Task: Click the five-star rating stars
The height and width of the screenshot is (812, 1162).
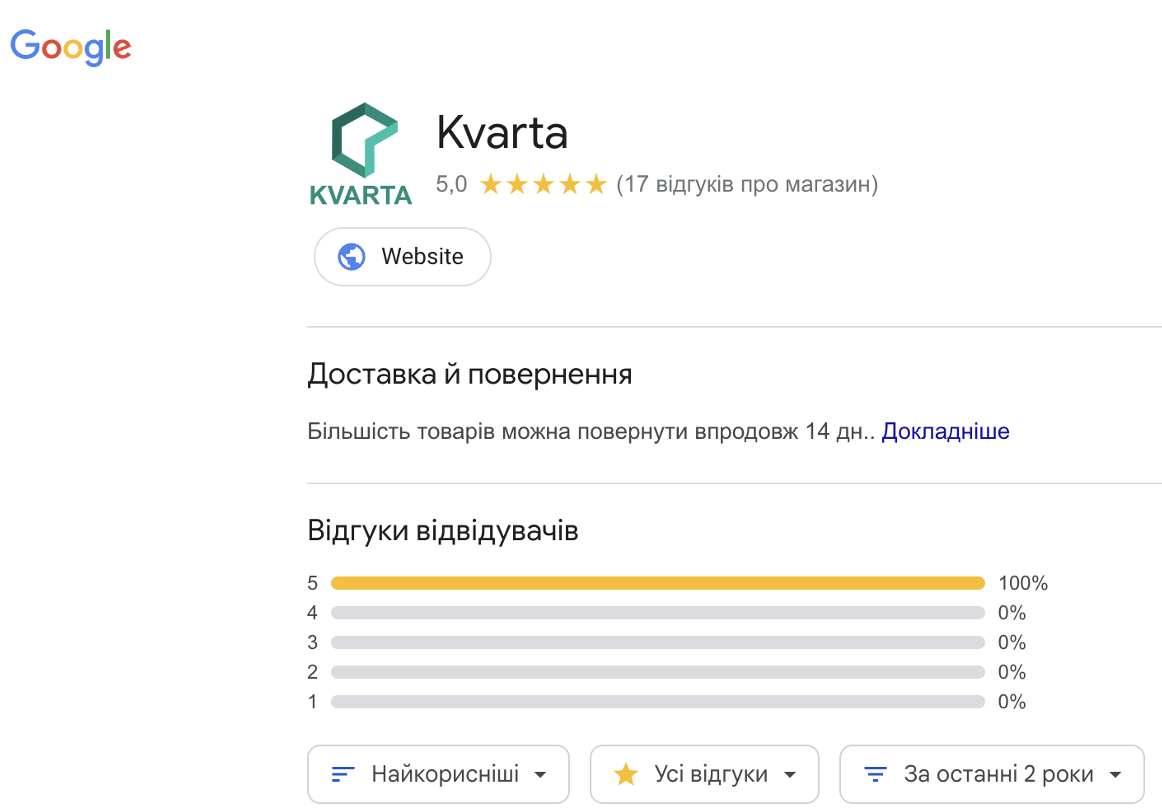Action: (543, 184)
